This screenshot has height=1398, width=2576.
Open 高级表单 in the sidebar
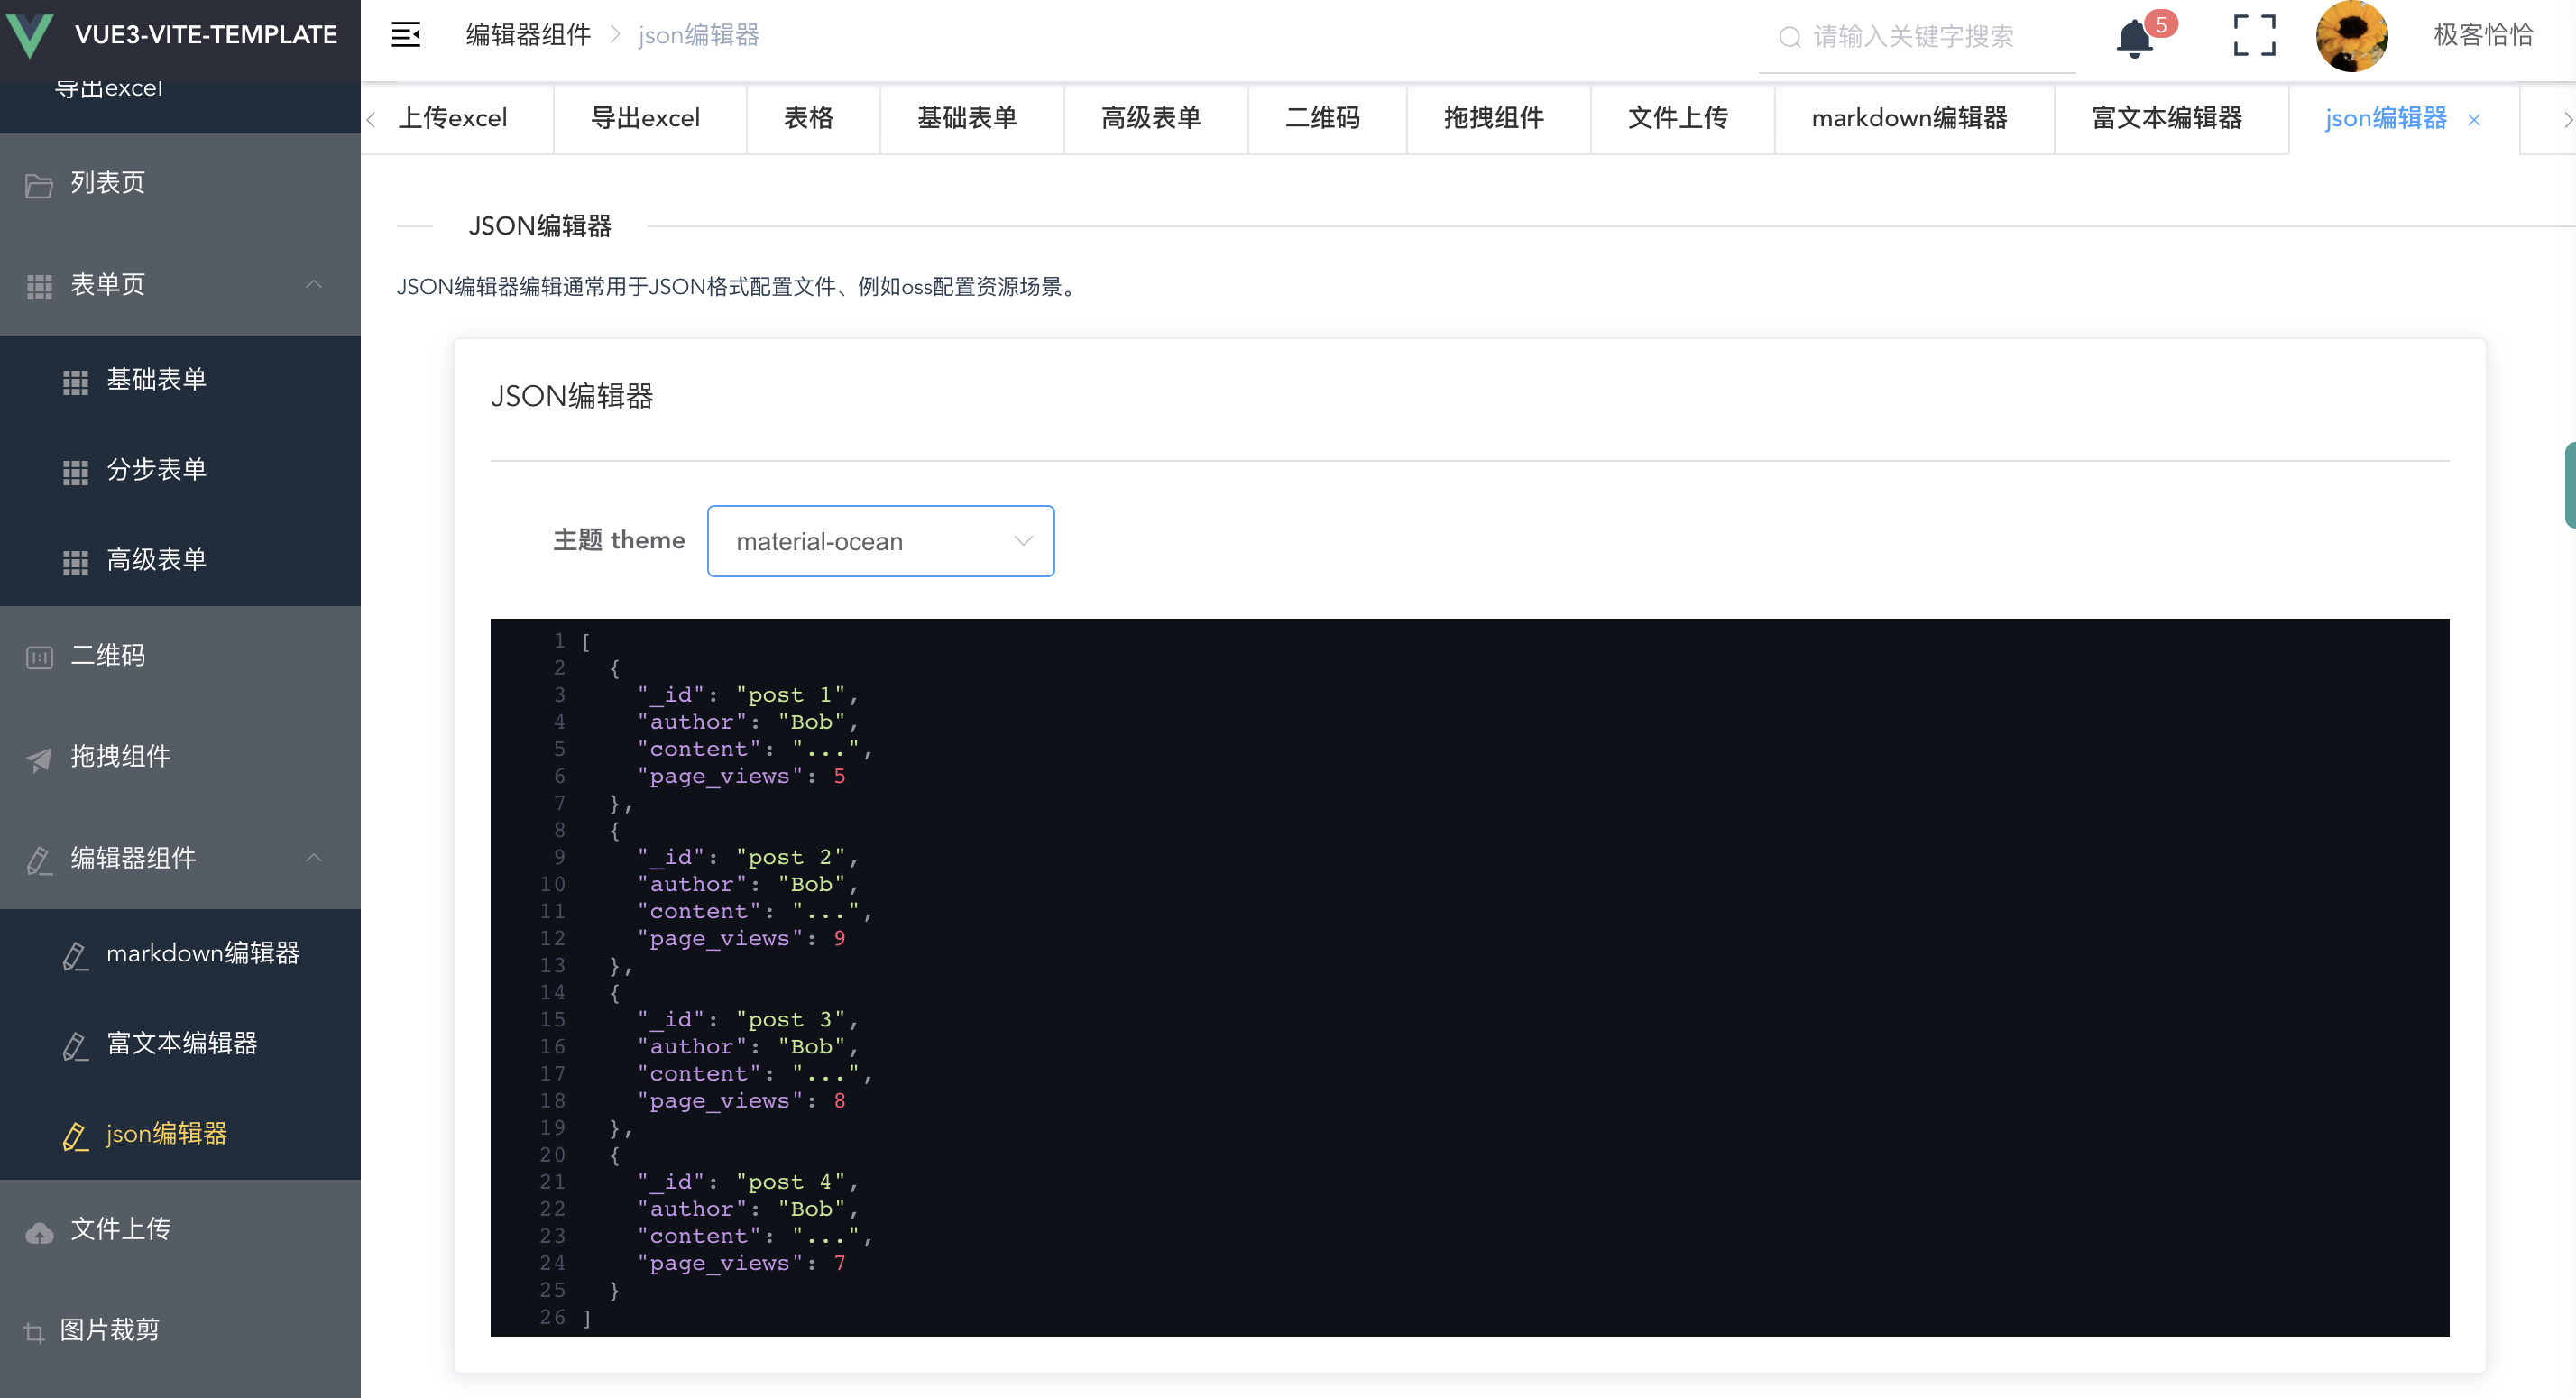(180, 560)
